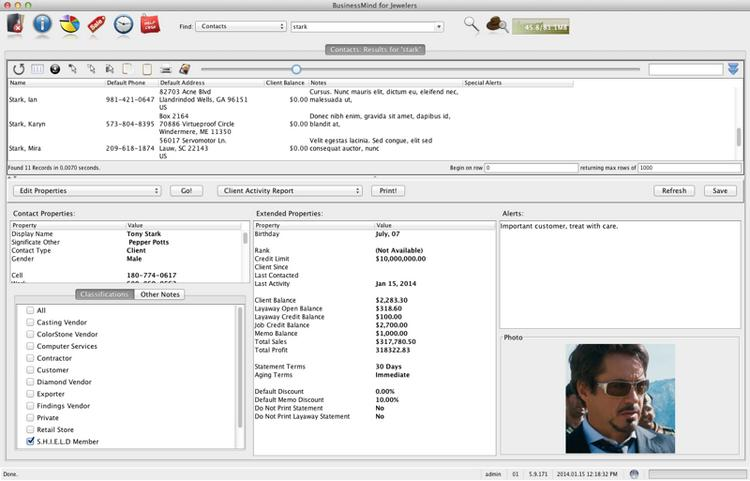Click the Refresh button

coord(674,191)
